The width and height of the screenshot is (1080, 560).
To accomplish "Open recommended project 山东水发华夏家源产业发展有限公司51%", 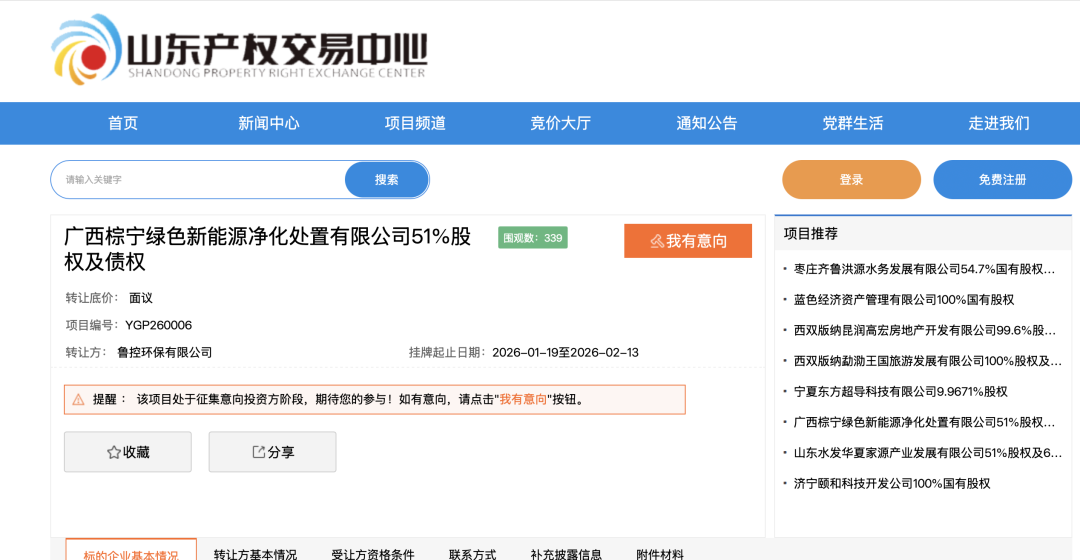I will 927,453.
